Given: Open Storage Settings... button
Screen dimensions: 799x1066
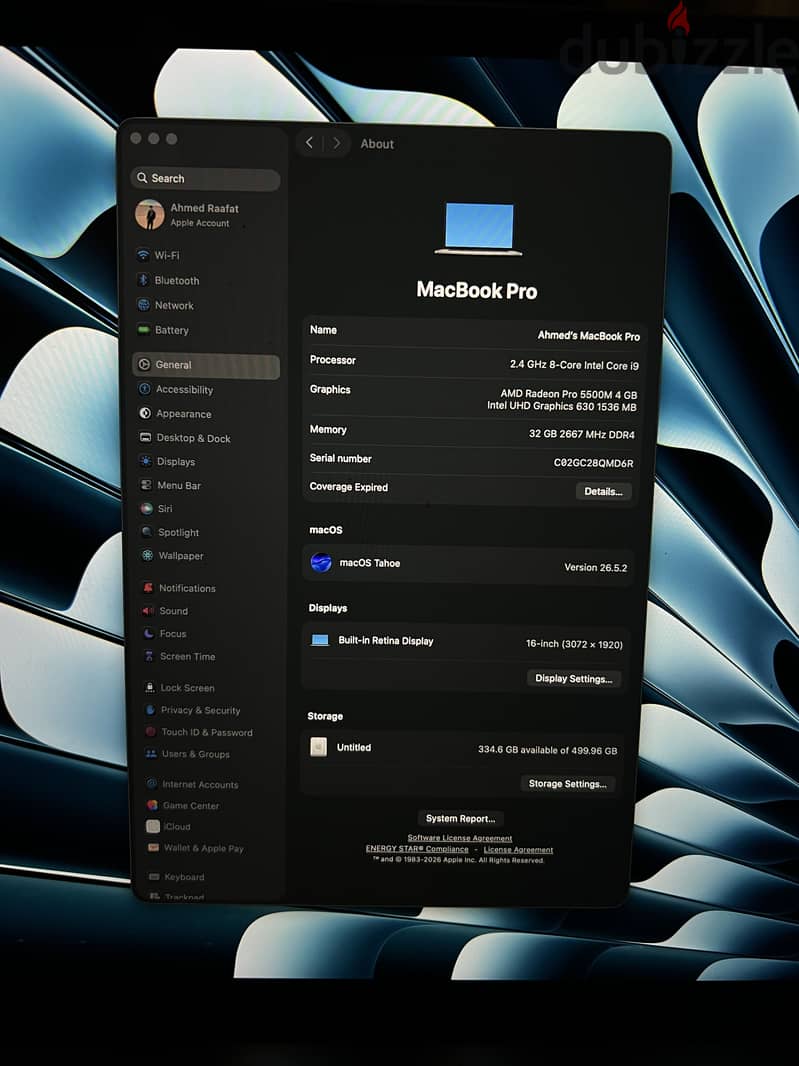Looking at the screenshot, I should (568, 784).
